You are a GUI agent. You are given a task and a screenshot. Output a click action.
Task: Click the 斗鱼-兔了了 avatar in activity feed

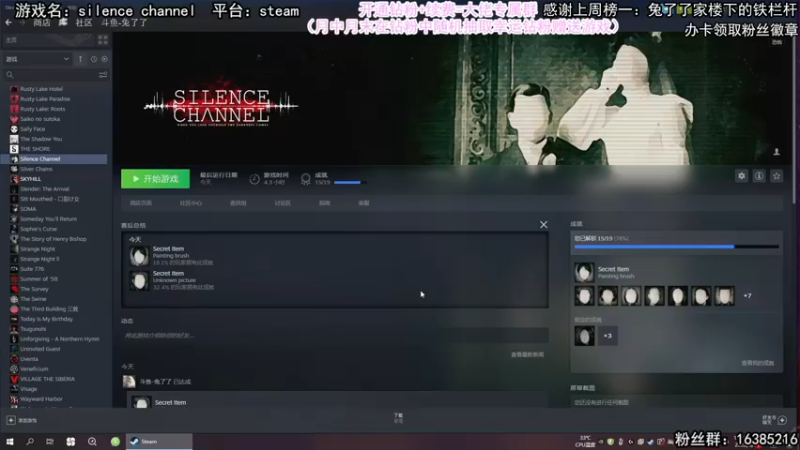[x=129, y=382]
